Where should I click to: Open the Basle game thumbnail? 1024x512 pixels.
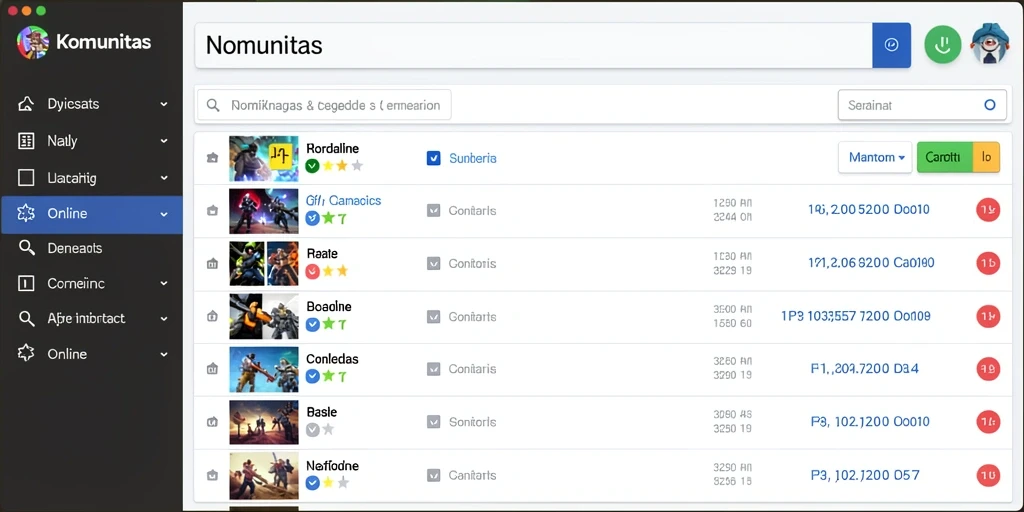click(264, 423)
